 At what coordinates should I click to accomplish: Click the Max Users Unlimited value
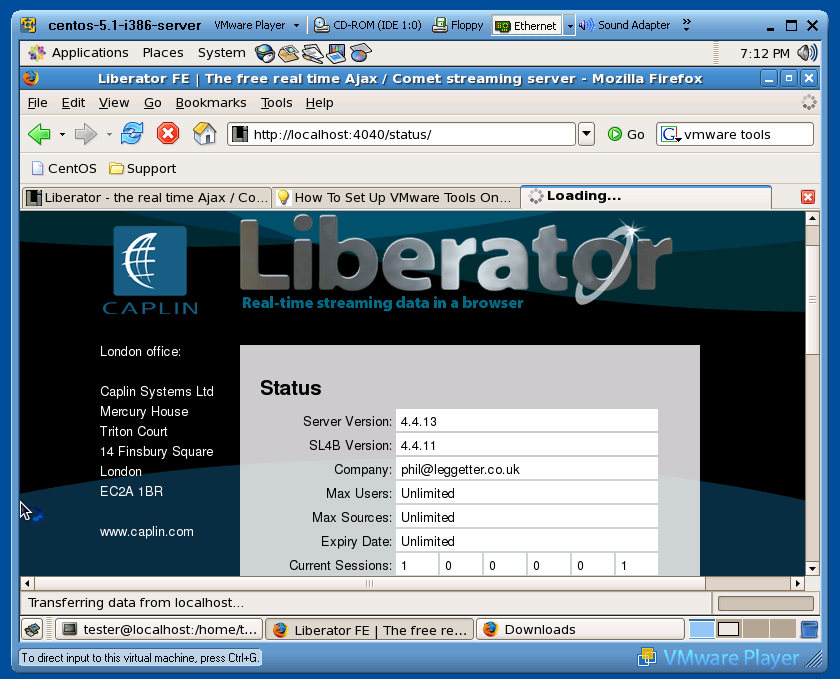(x=526, y=493)
